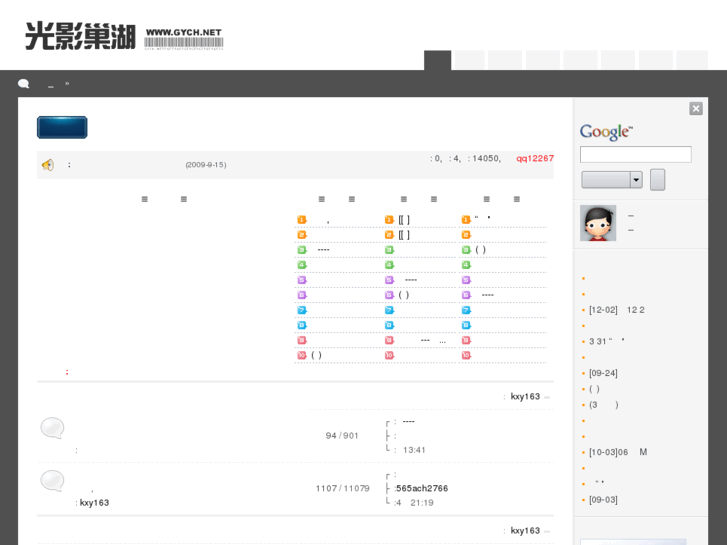Type in the Google search input field
The height and width of the screenshot is (545, 727).
tap(635, 155)
